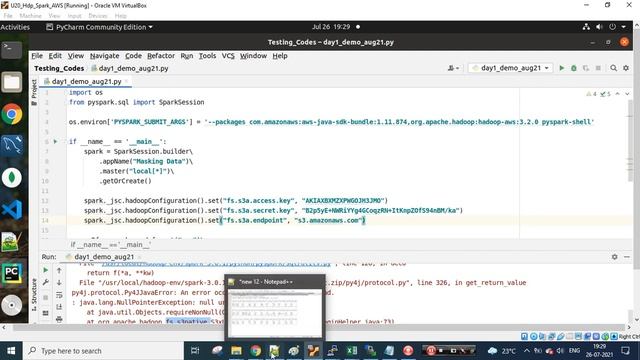Viewport: 640px width, 360px height.
Task: Open the Jul 26 19:29 clock menu
Action: pos(331,27)
